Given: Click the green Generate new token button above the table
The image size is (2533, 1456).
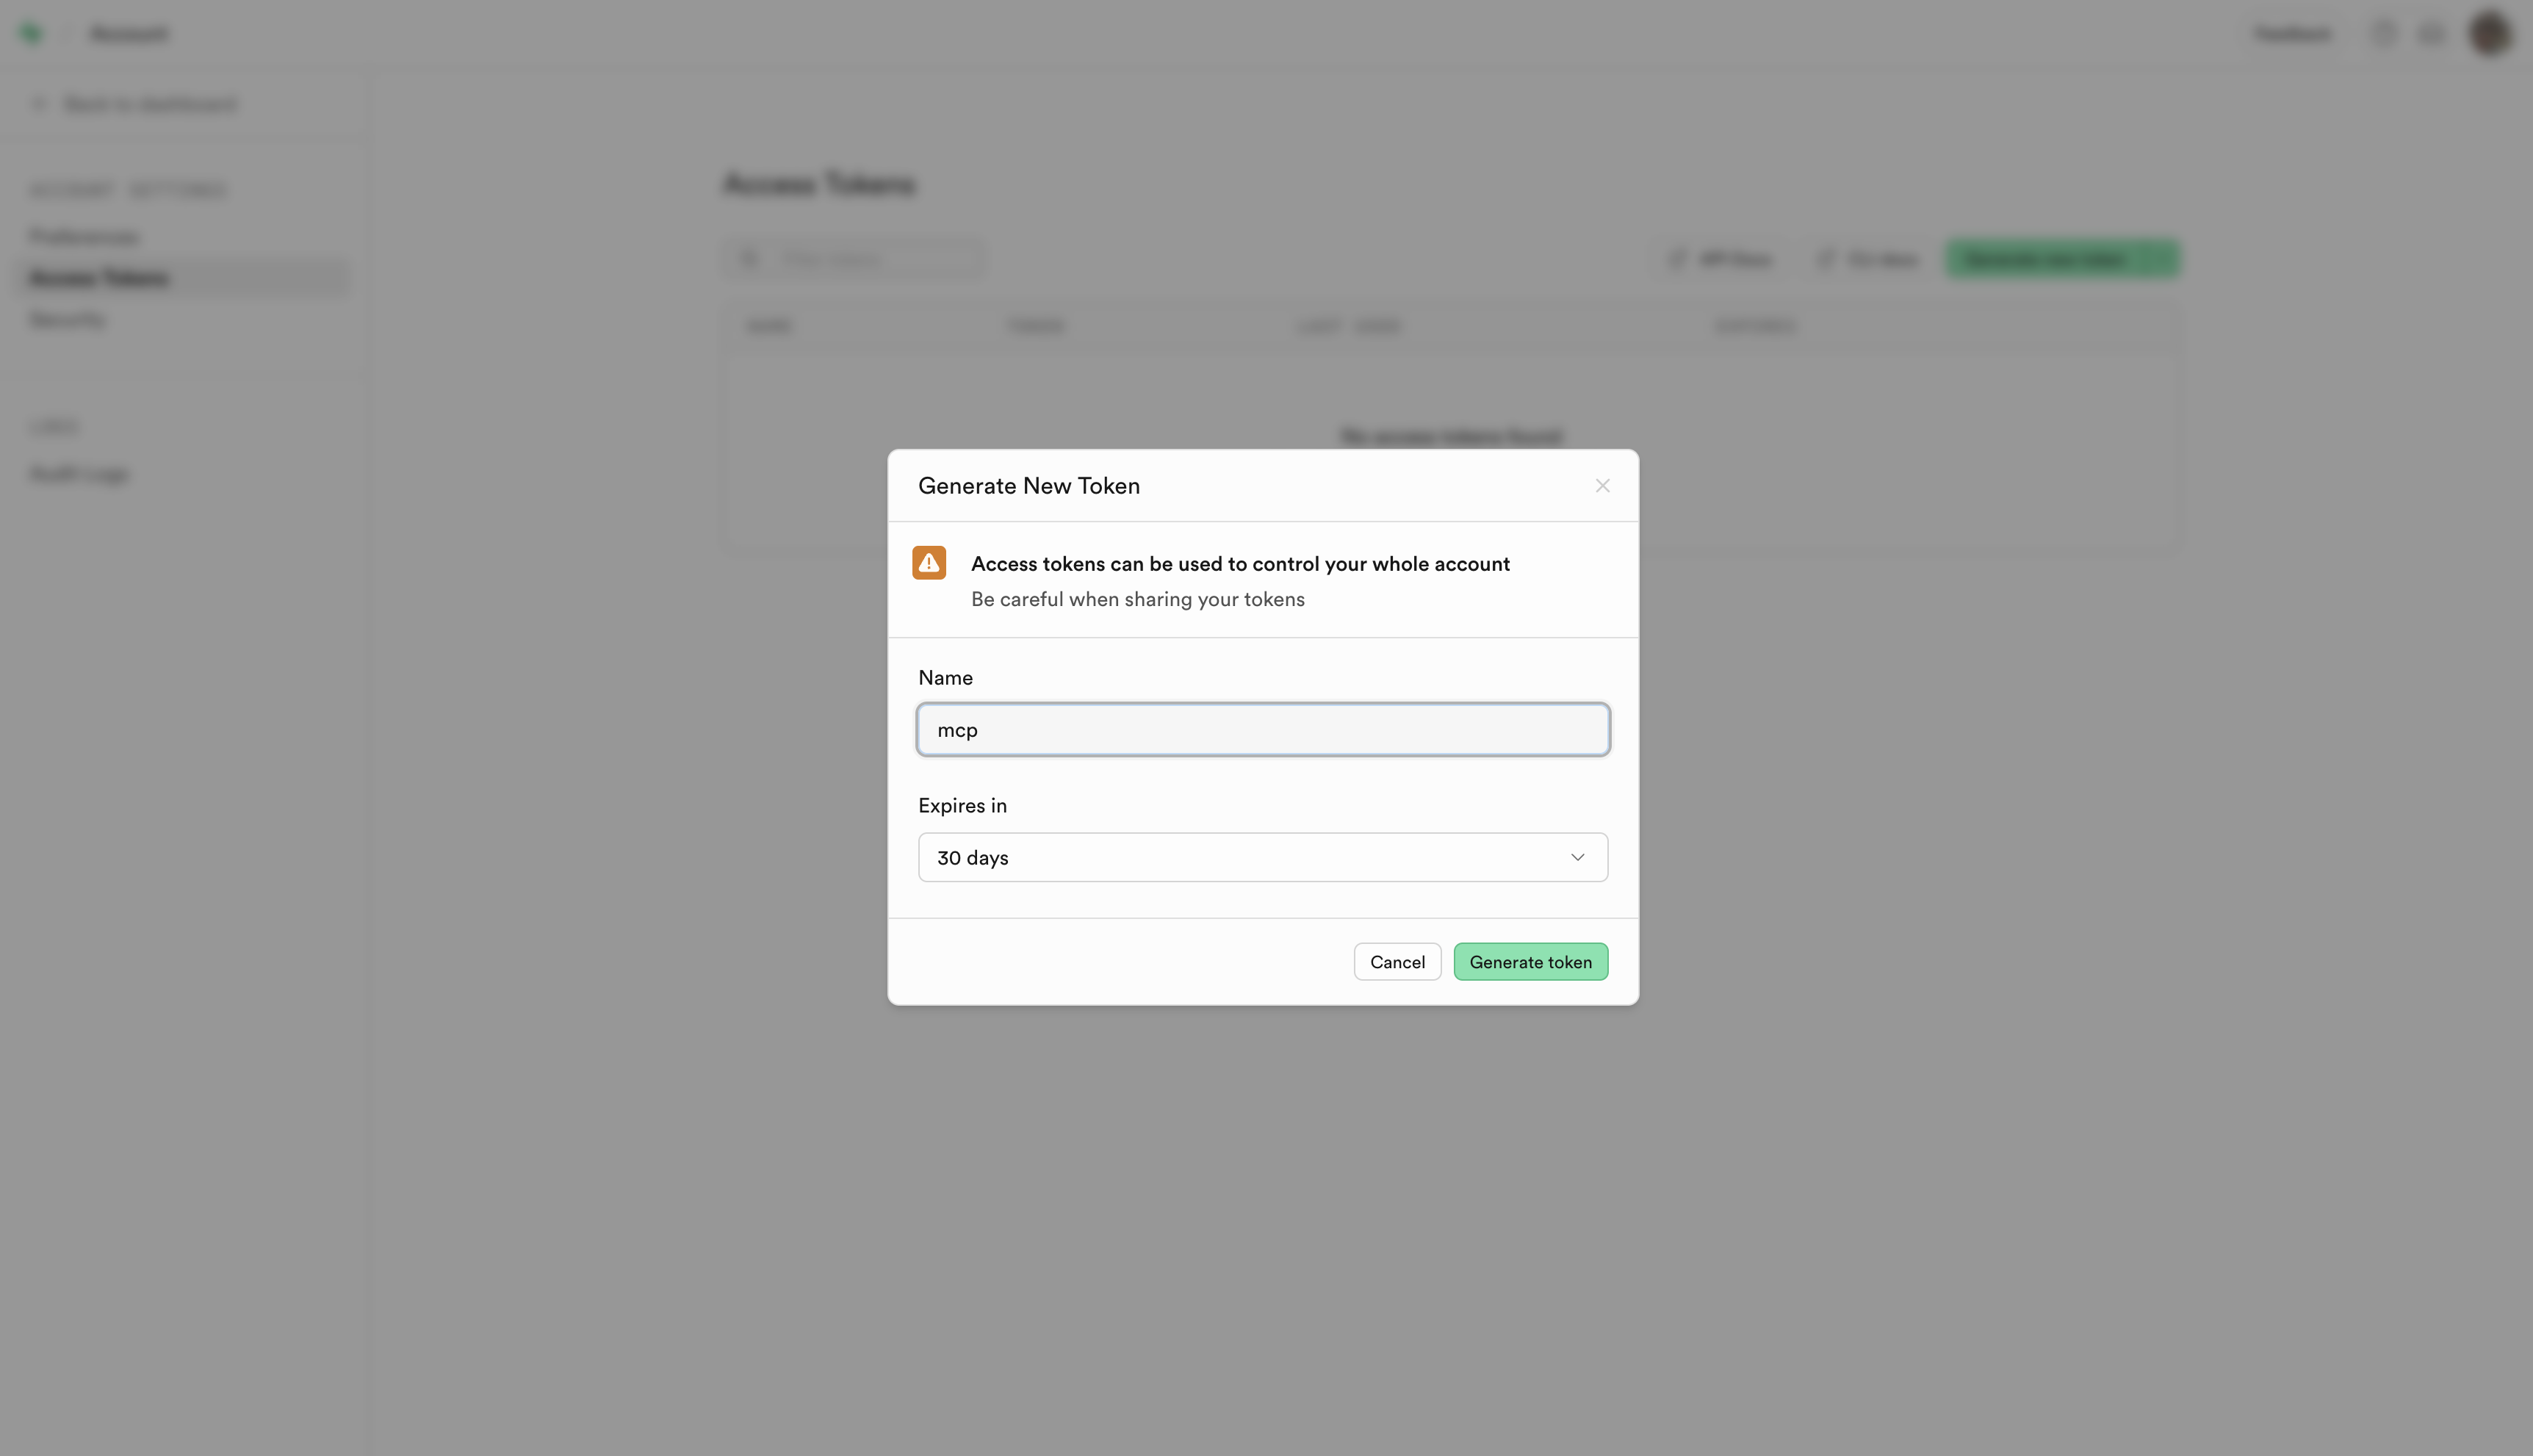Looking at the screenshot, I should pos(2062,258).
